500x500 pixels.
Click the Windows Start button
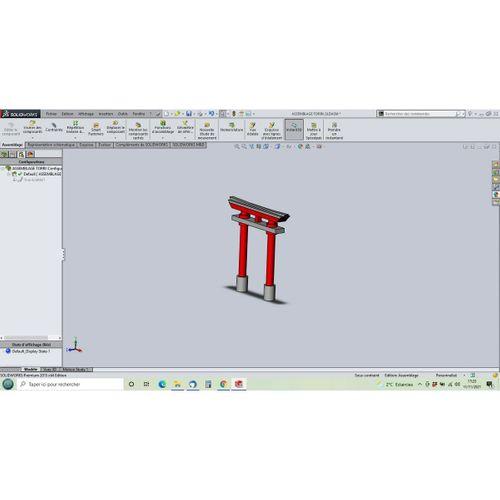(x=8, y=384)
